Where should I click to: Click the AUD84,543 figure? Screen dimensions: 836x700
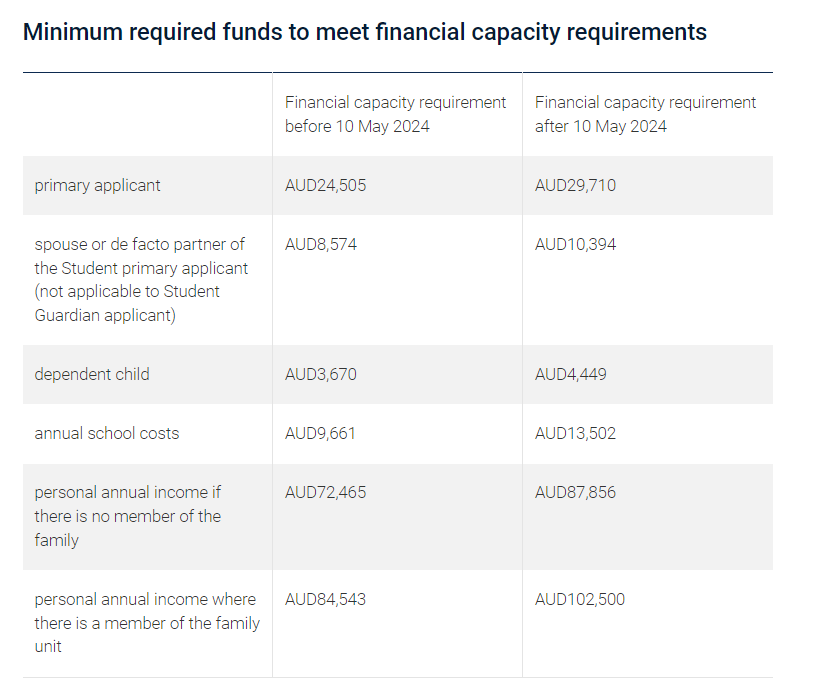click(x=325, y=599)
